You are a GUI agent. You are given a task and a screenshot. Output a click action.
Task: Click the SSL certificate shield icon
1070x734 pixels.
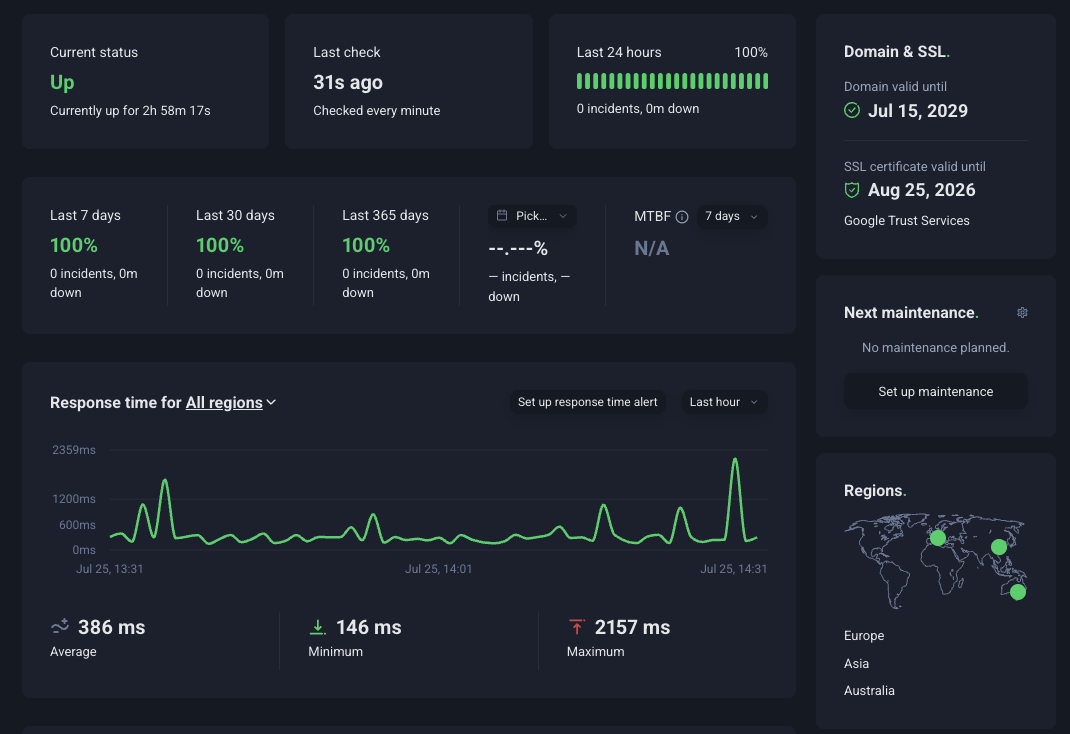(x=852, y=190)
